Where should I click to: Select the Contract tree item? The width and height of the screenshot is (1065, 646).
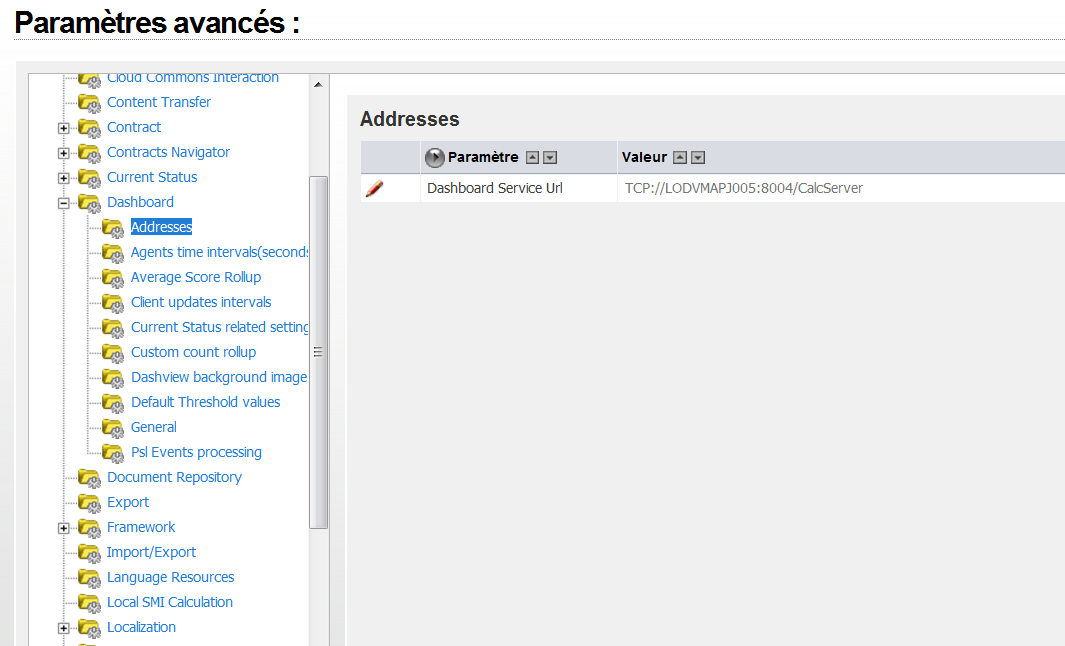(134, 127)
